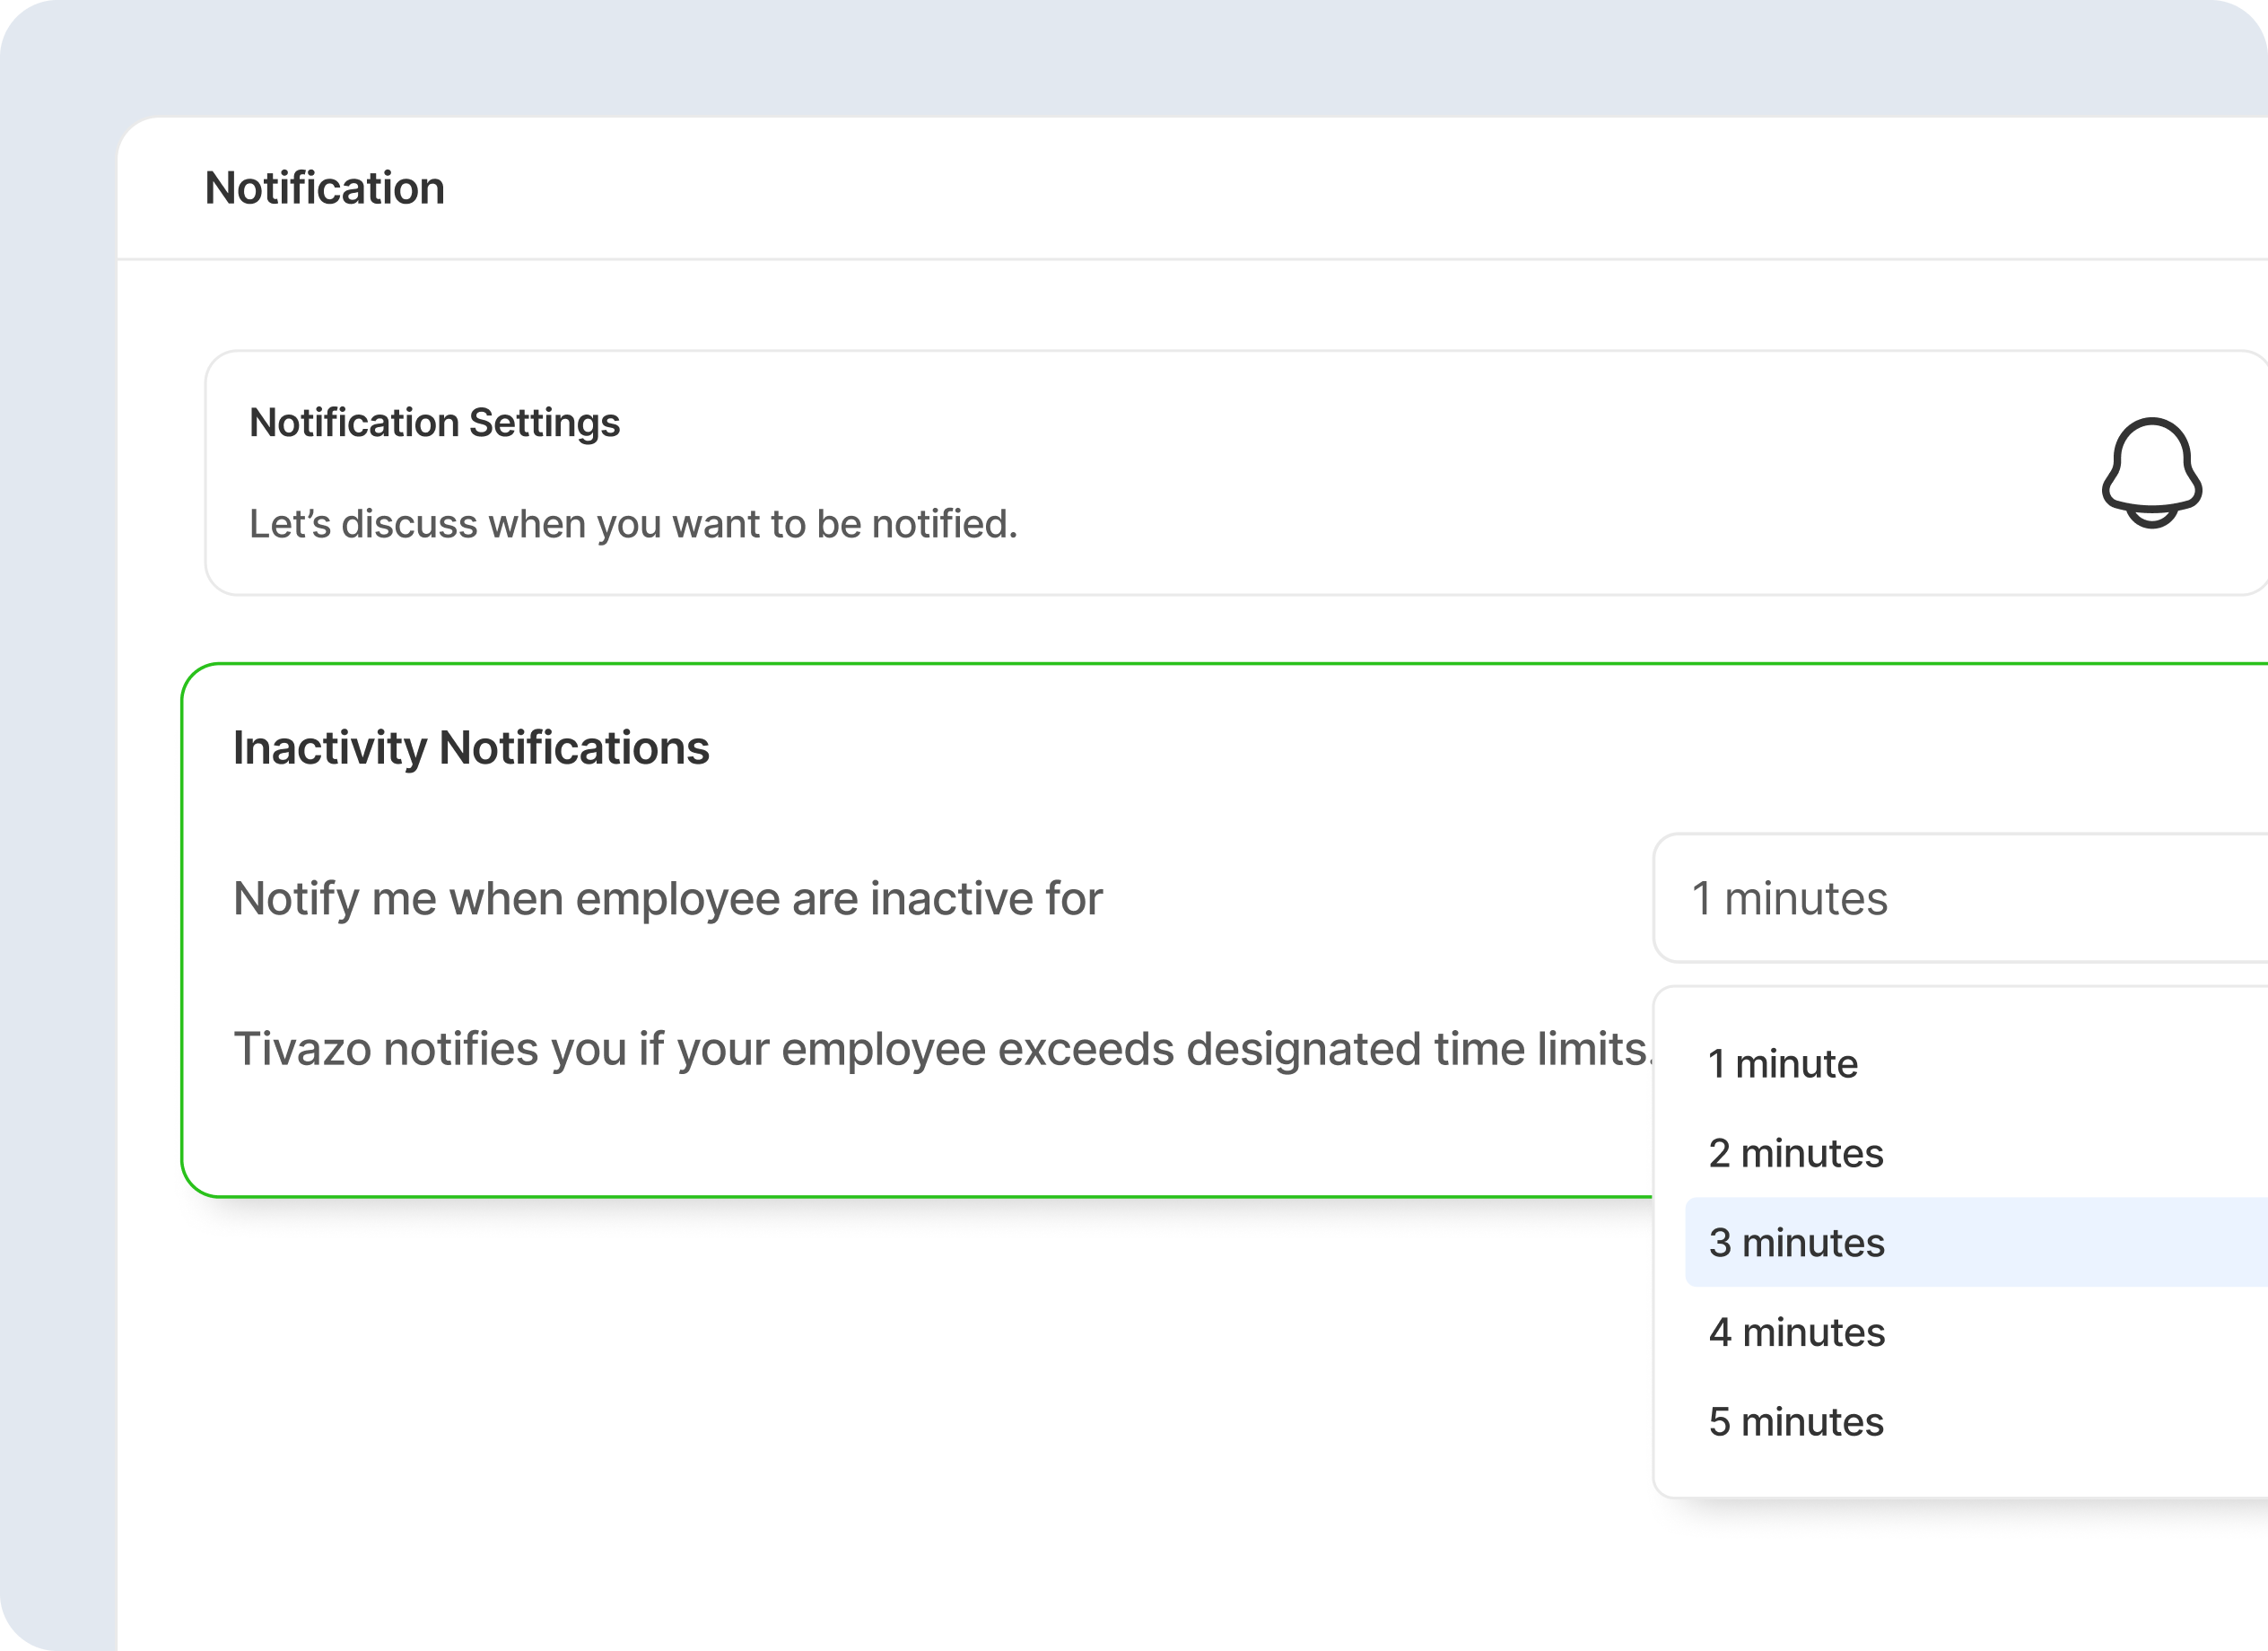Select the Inactivity Notifications section header

[x=471, y=744]
